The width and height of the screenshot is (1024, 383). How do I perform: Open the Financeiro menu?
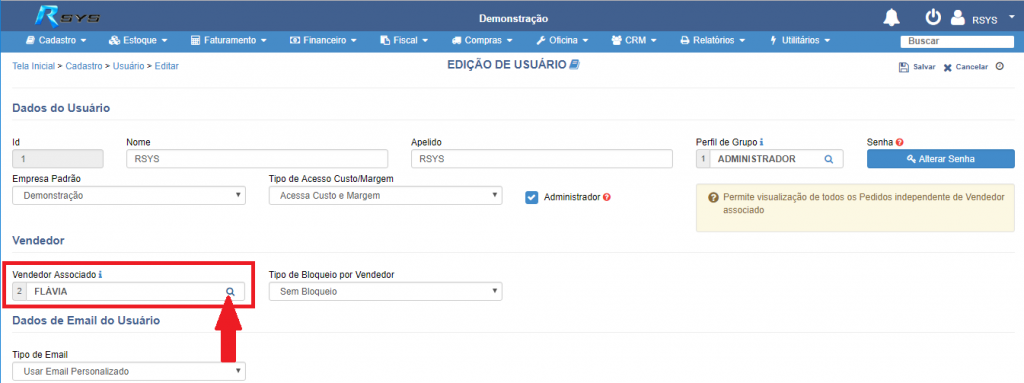click(x=323, y=41)
